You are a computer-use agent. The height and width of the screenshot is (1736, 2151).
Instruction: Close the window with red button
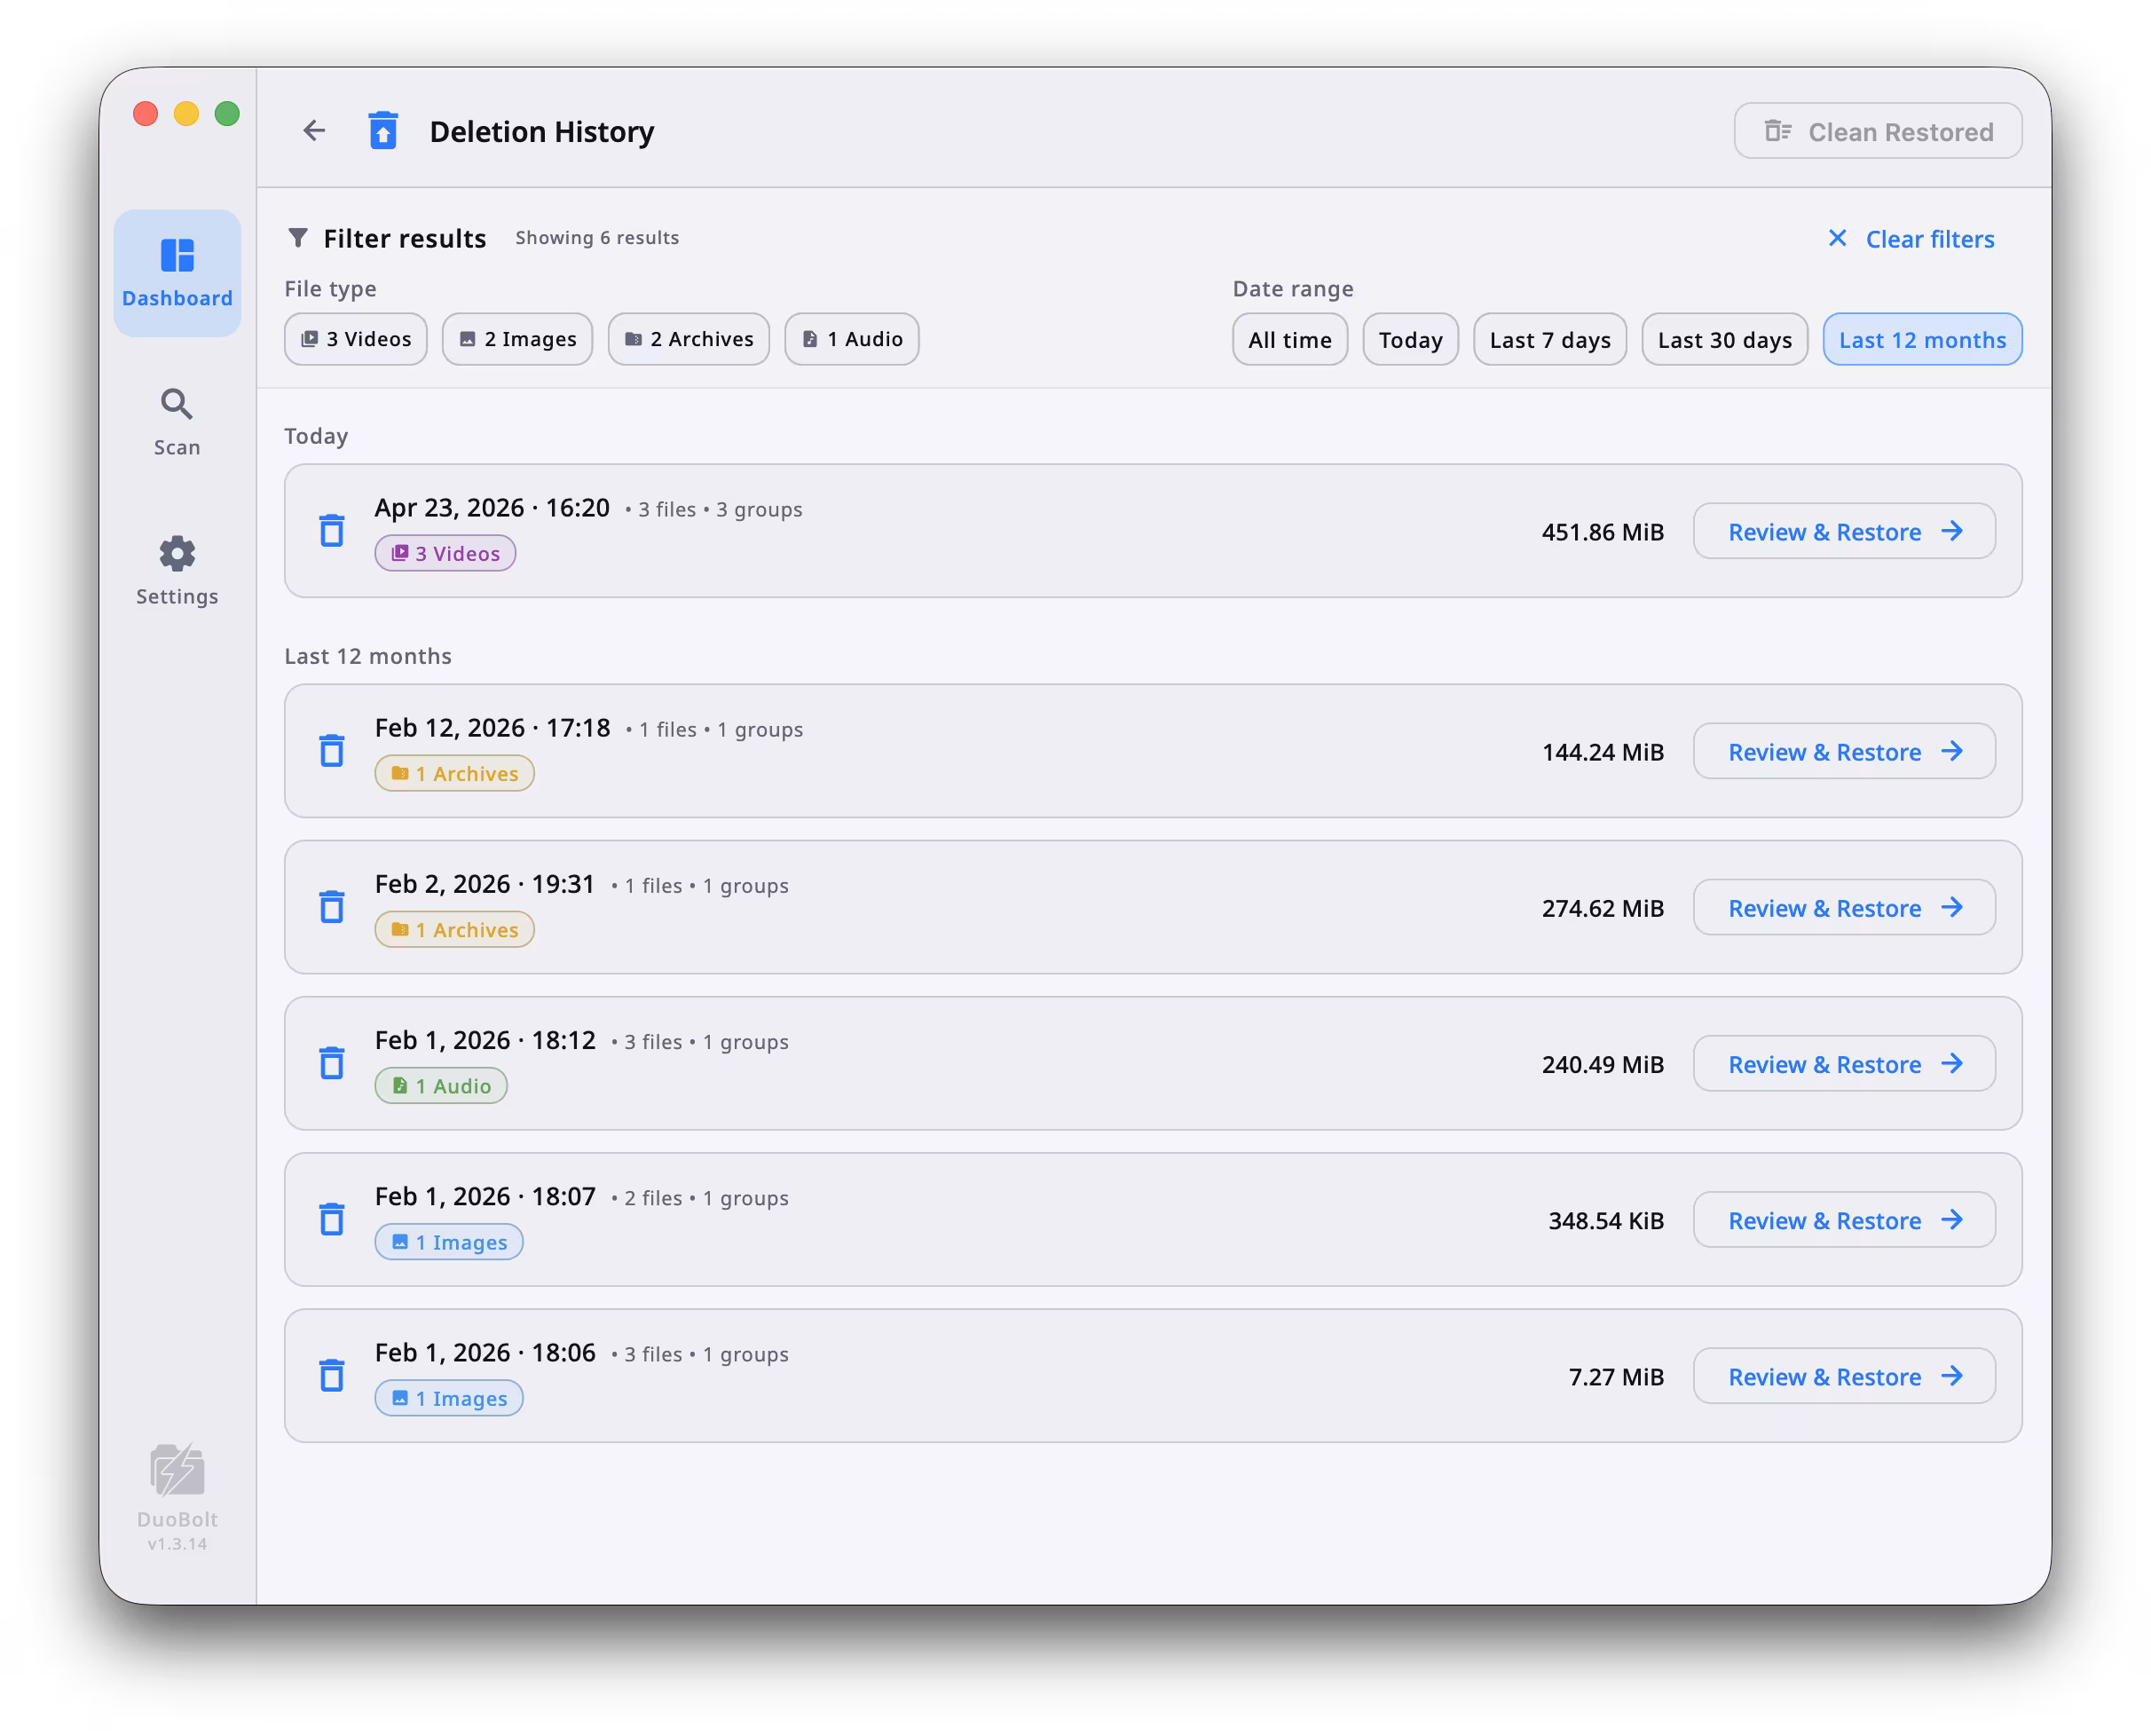145,113
